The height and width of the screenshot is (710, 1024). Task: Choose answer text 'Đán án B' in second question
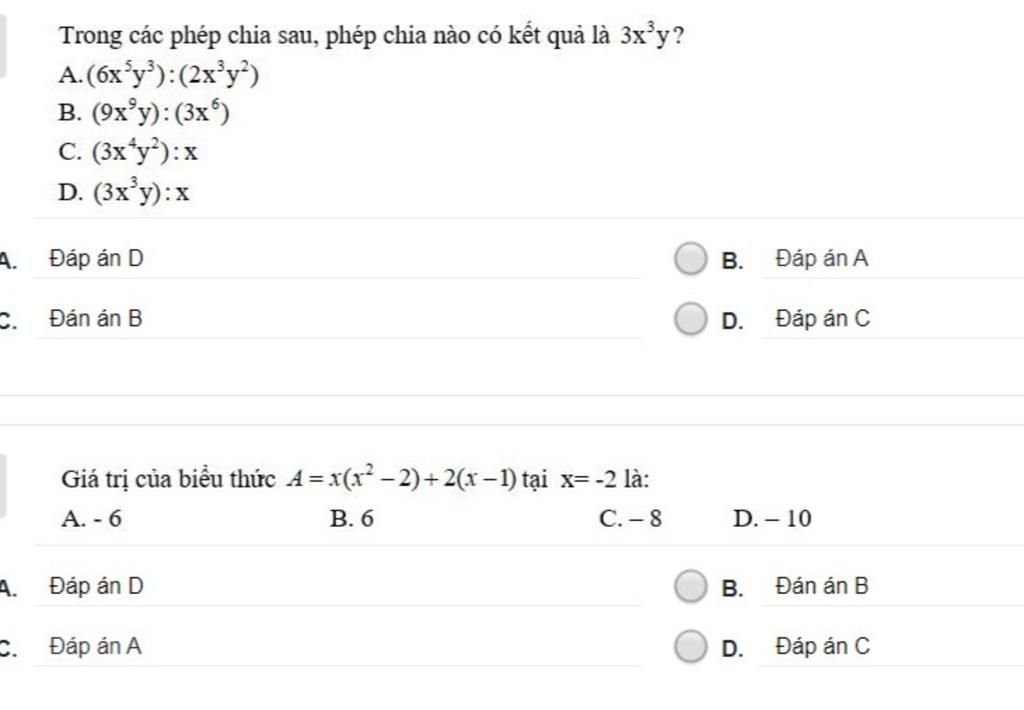click(x=822, y=586)
